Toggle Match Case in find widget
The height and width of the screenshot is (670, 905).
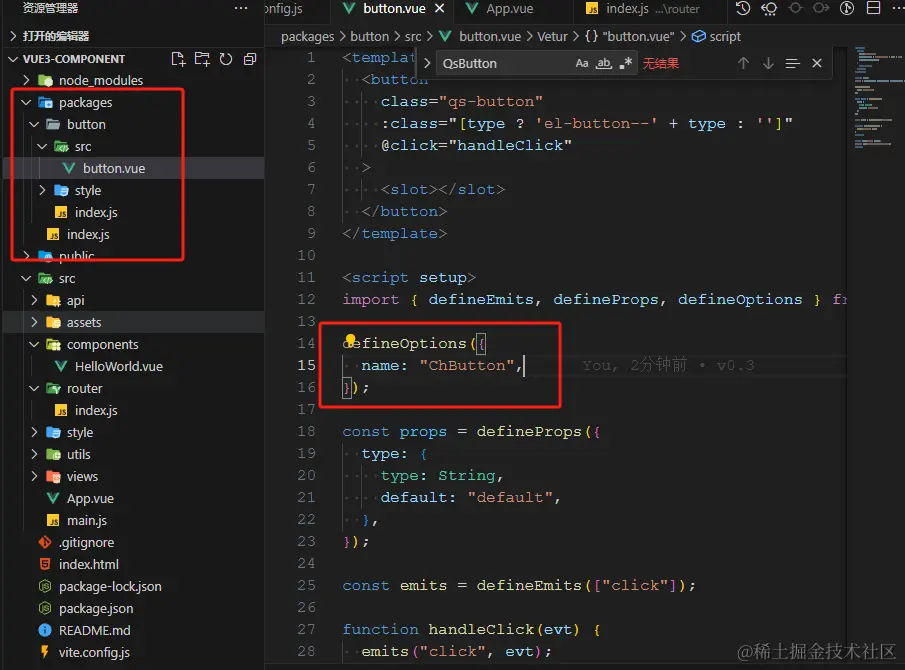point(582,63)
